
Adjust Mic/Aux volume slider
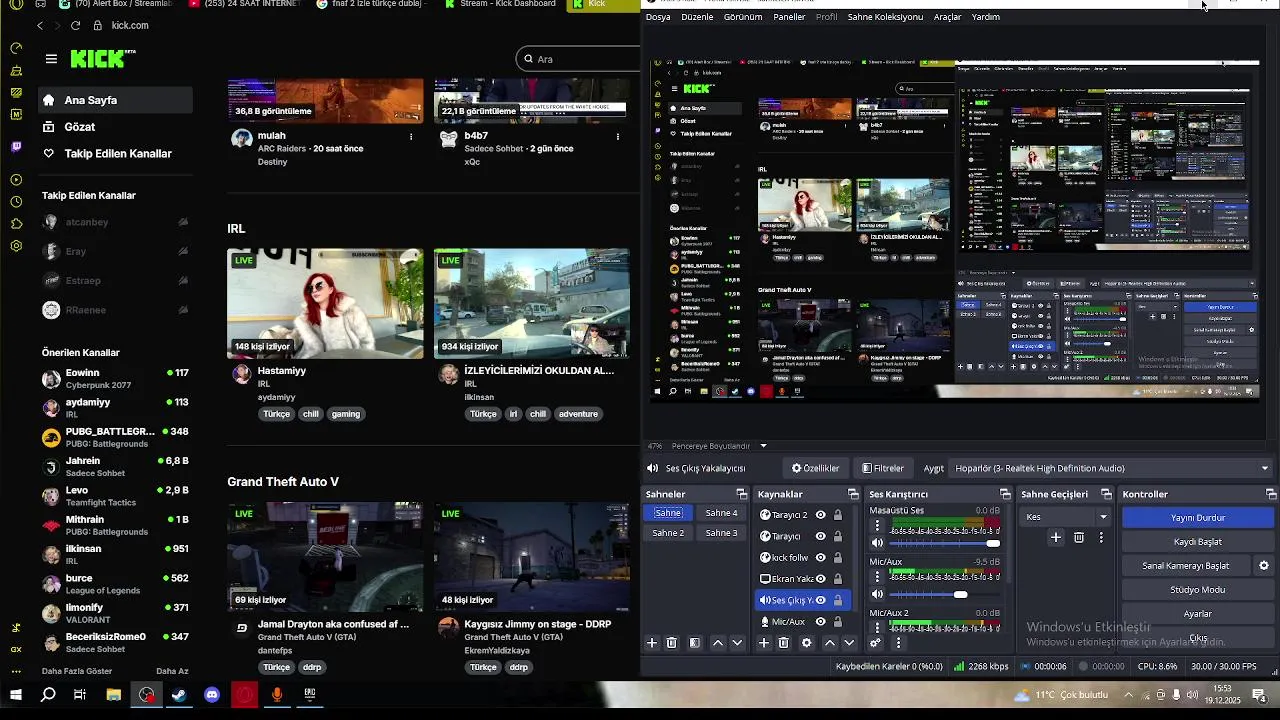944,594
